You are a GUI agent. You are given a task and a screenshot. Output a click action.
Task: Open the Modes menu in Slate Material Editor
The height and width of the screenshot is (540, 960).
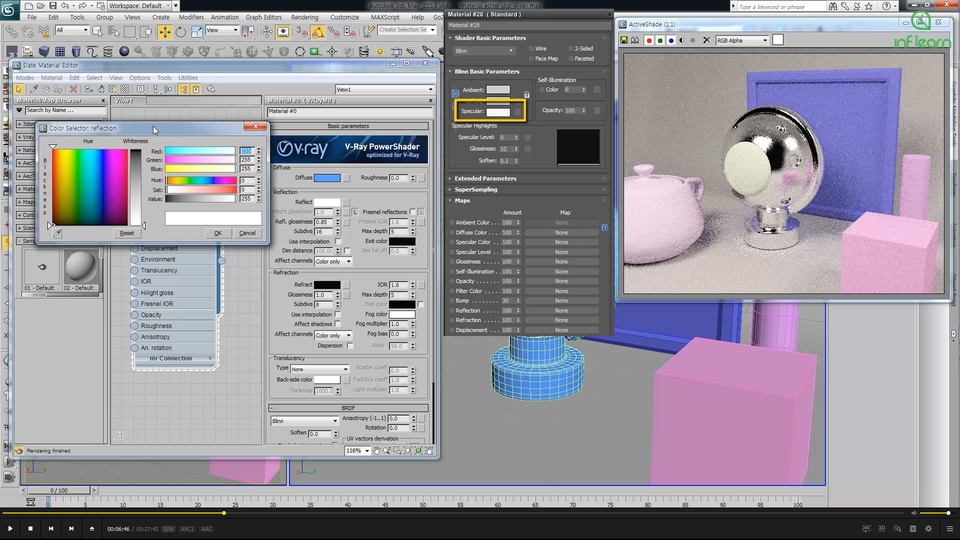24,78
